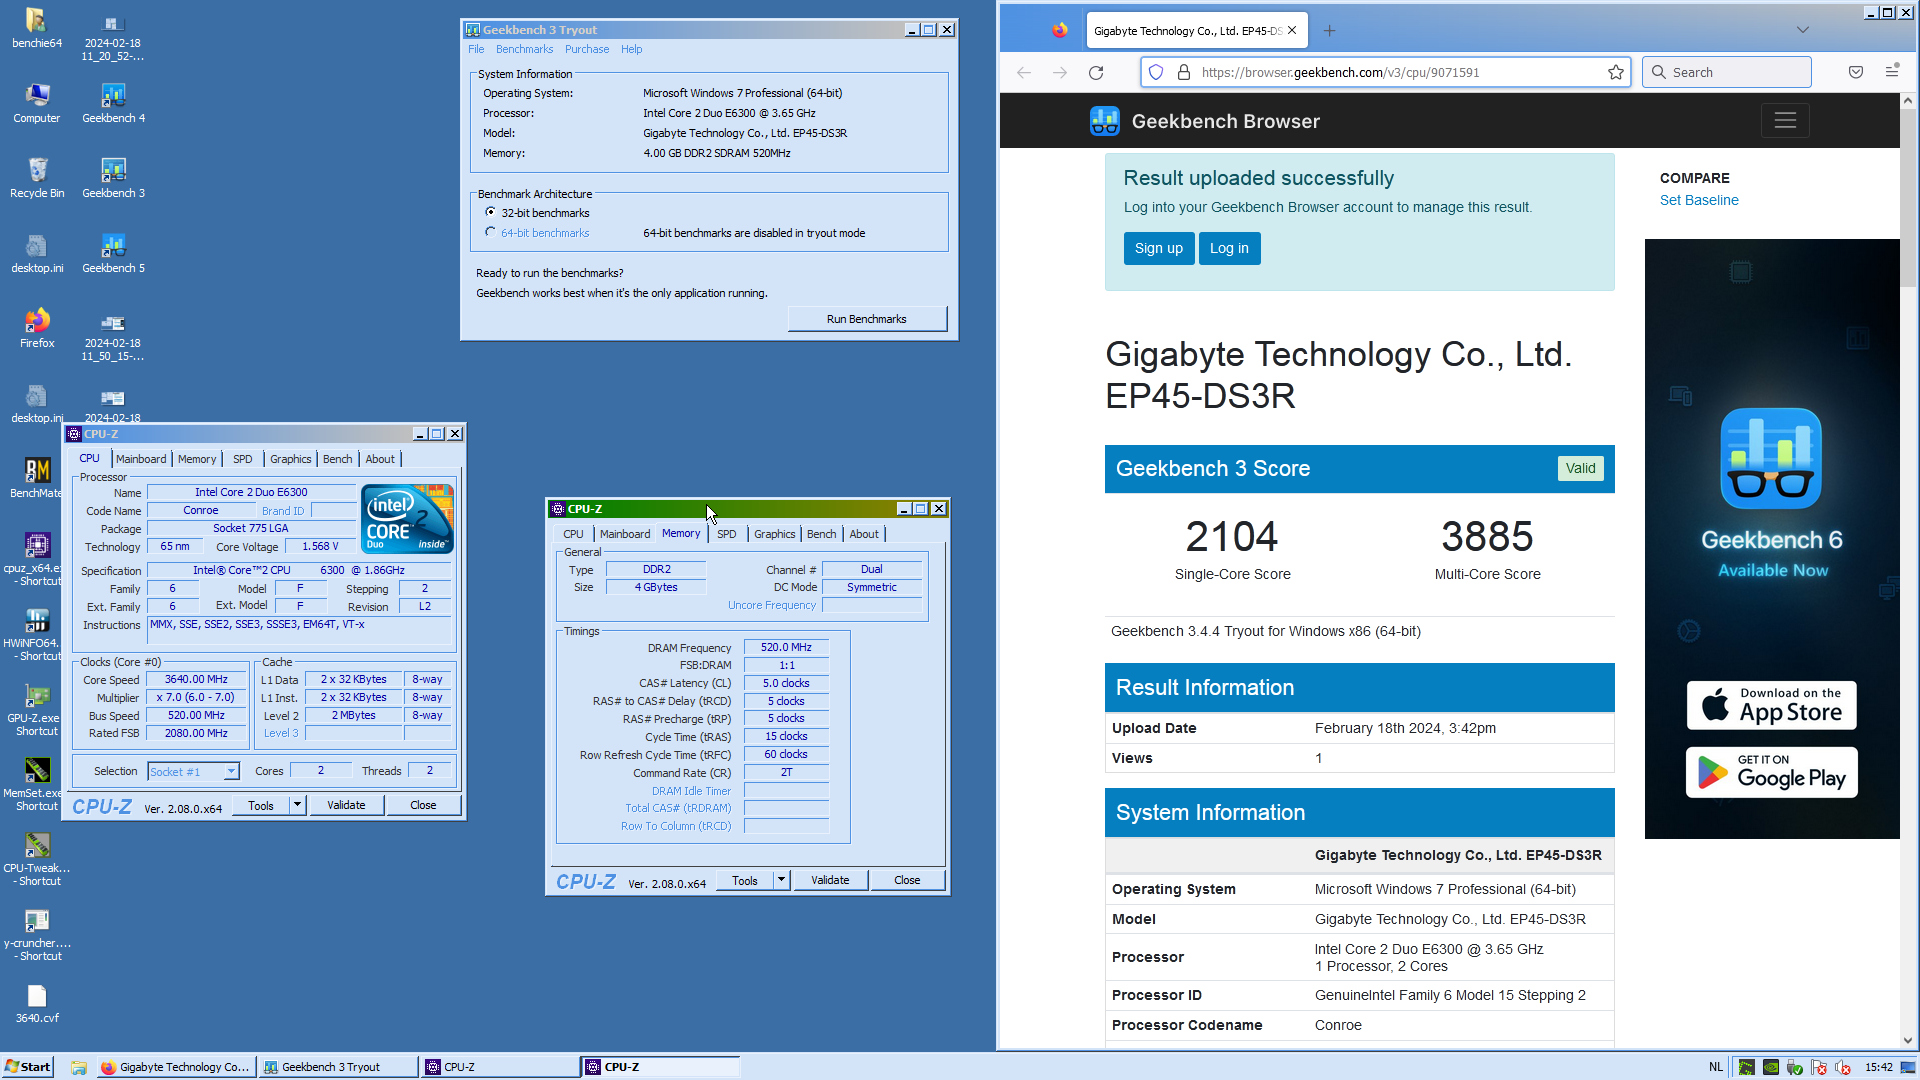Open the Computer desktop icon
Viewport: 1920px width, 1080px height.
(37, 103)
